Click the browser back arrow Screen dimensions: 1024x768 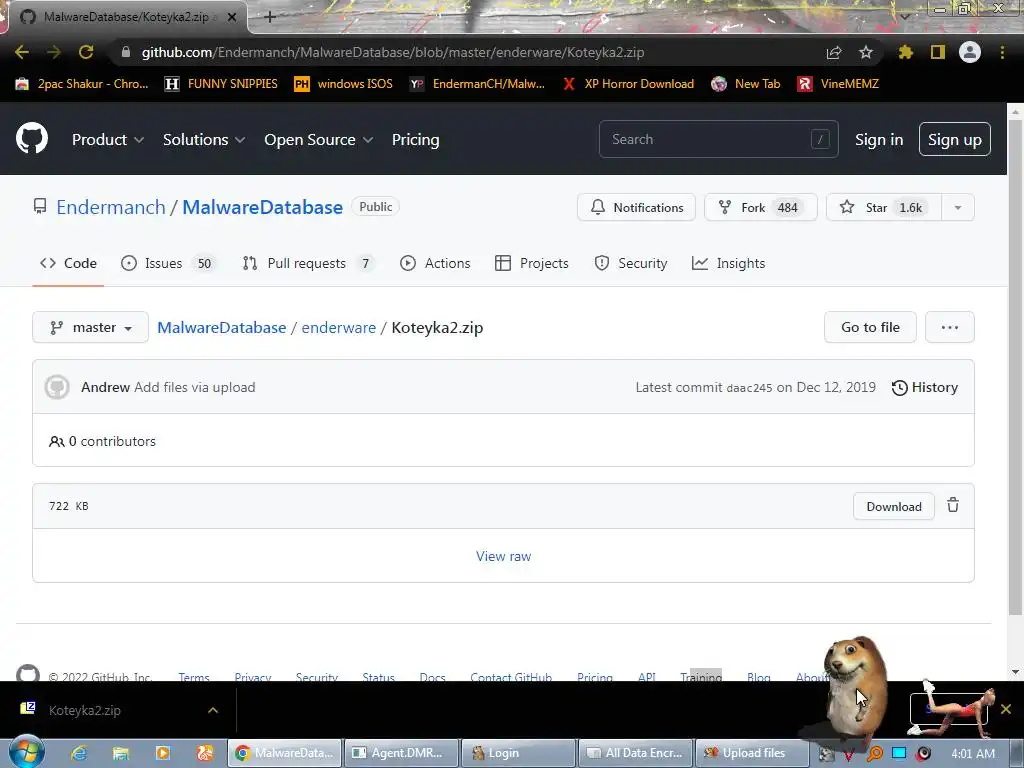[22, 52]
